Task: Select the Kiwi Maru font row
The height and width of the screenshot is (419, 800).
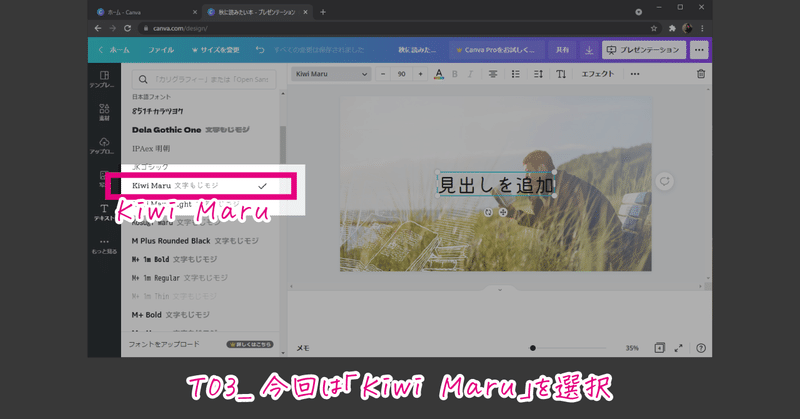Action: [x=202, y=186]
